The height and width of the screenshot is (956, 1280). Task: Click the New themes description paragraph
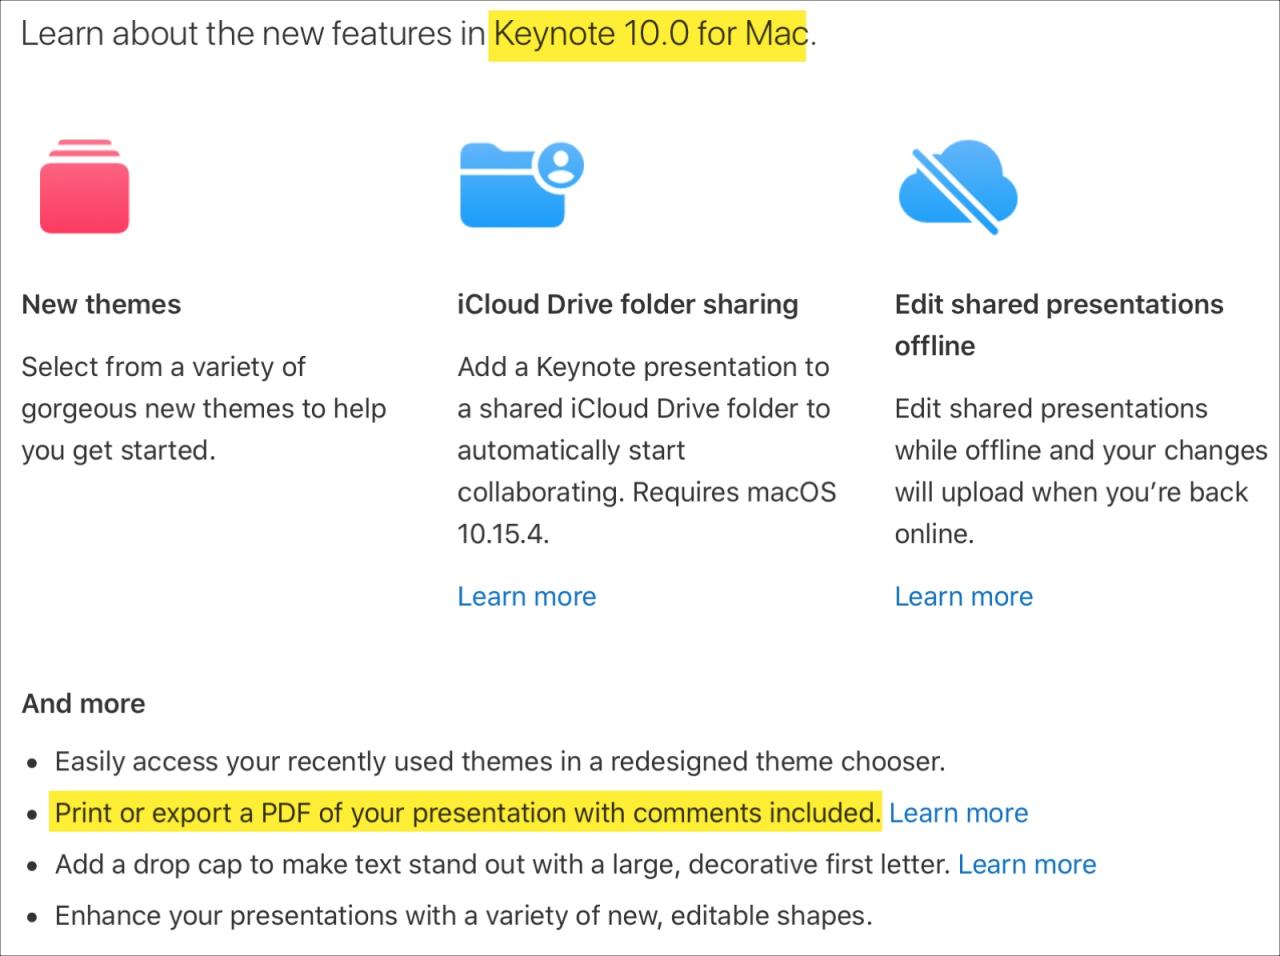pos(204,409)
